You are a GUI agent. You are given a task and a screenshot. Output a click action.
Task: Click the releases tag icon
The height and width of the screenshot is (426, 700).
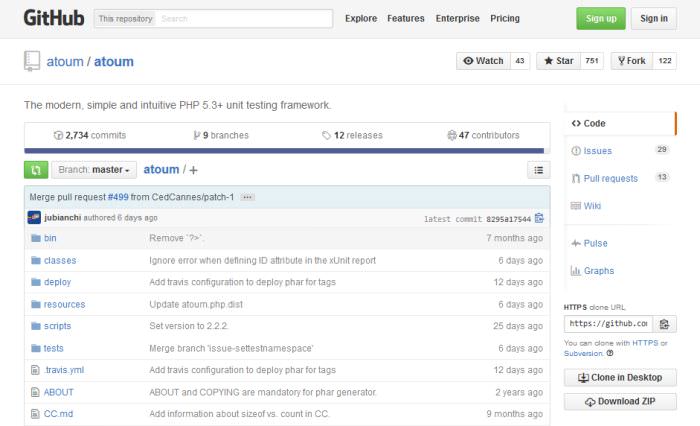[x=326, y=135]
